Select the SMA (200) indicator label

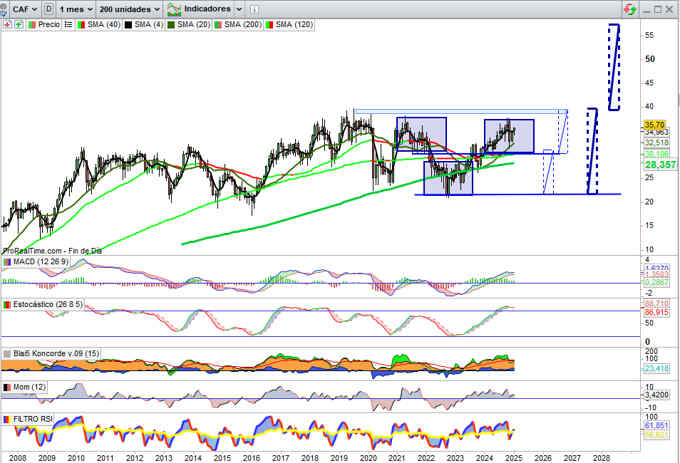coord(246,22)
